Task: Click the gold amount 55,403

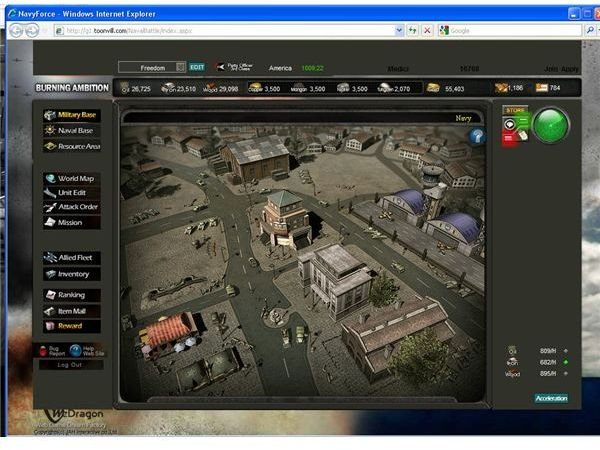Action: pyautogui.click(x=454, y=89)
